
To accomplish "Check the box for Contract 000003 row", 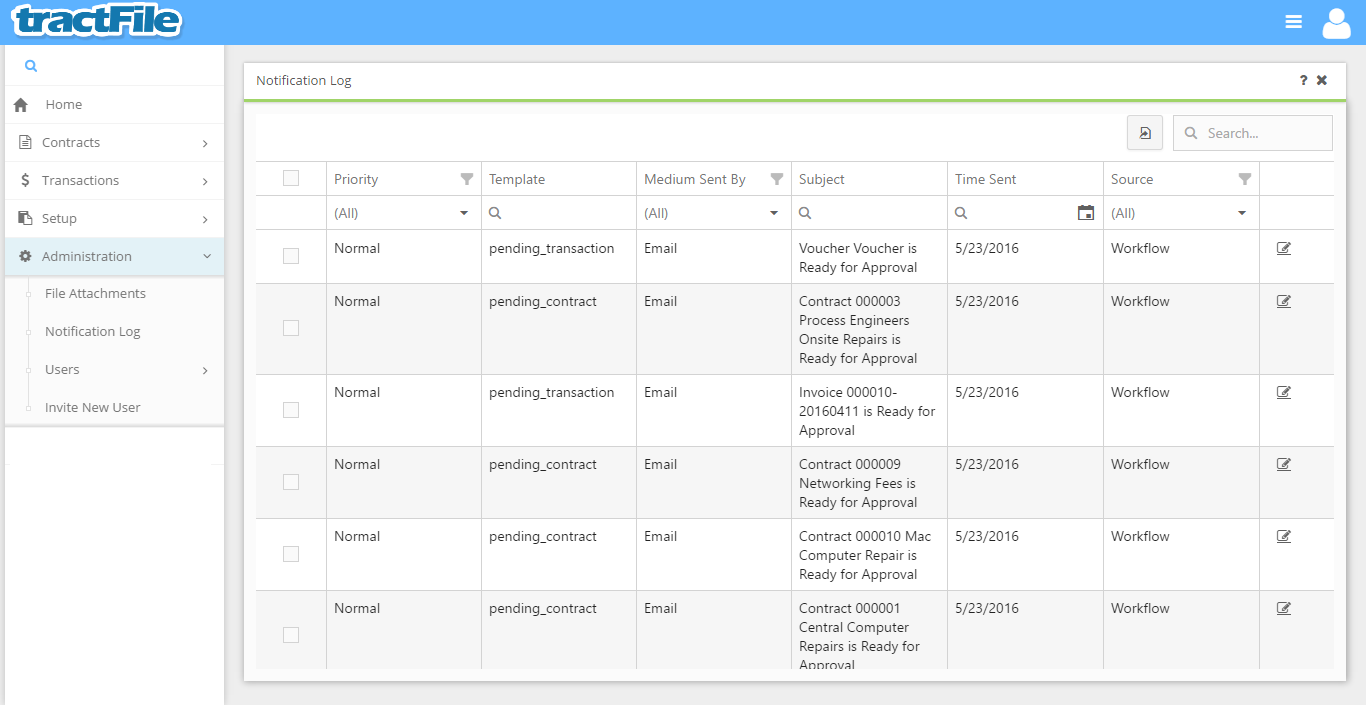I will point(291,328).
